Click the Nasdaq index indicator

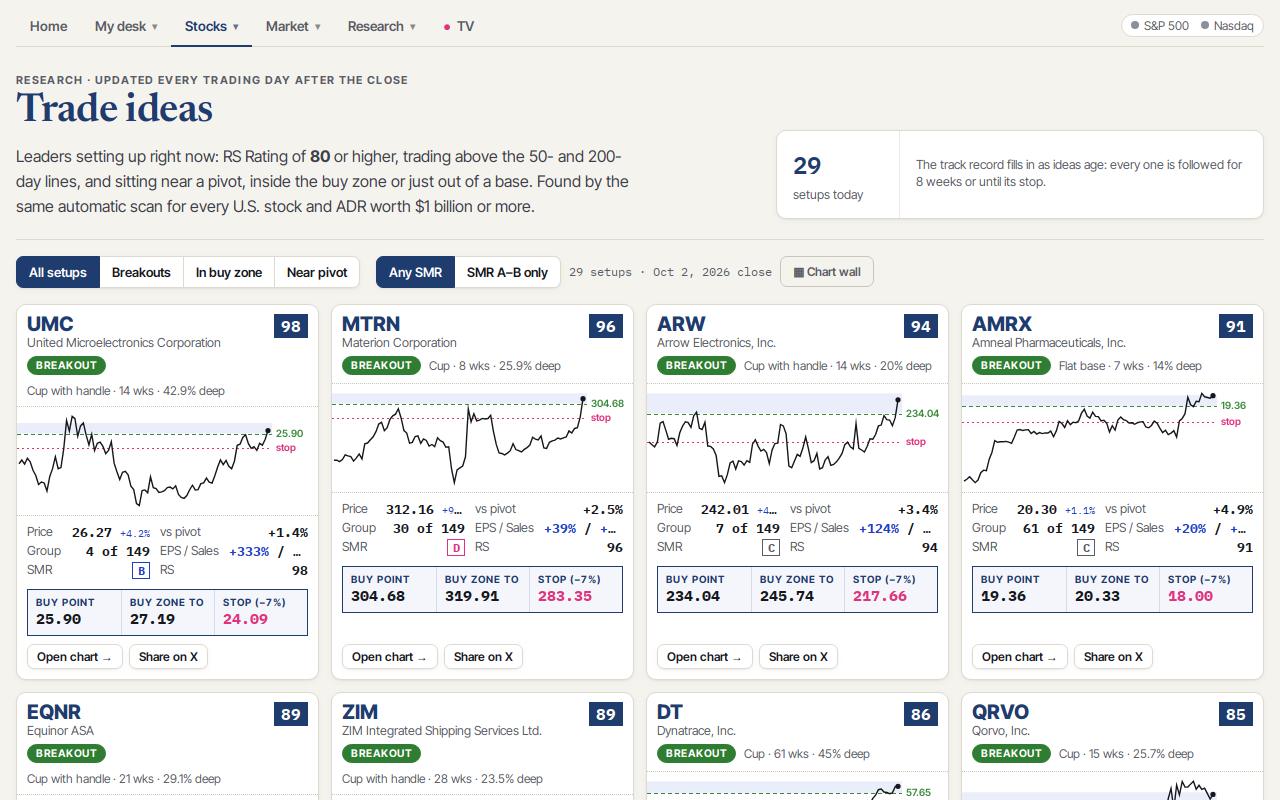(x=1227, y=26)
